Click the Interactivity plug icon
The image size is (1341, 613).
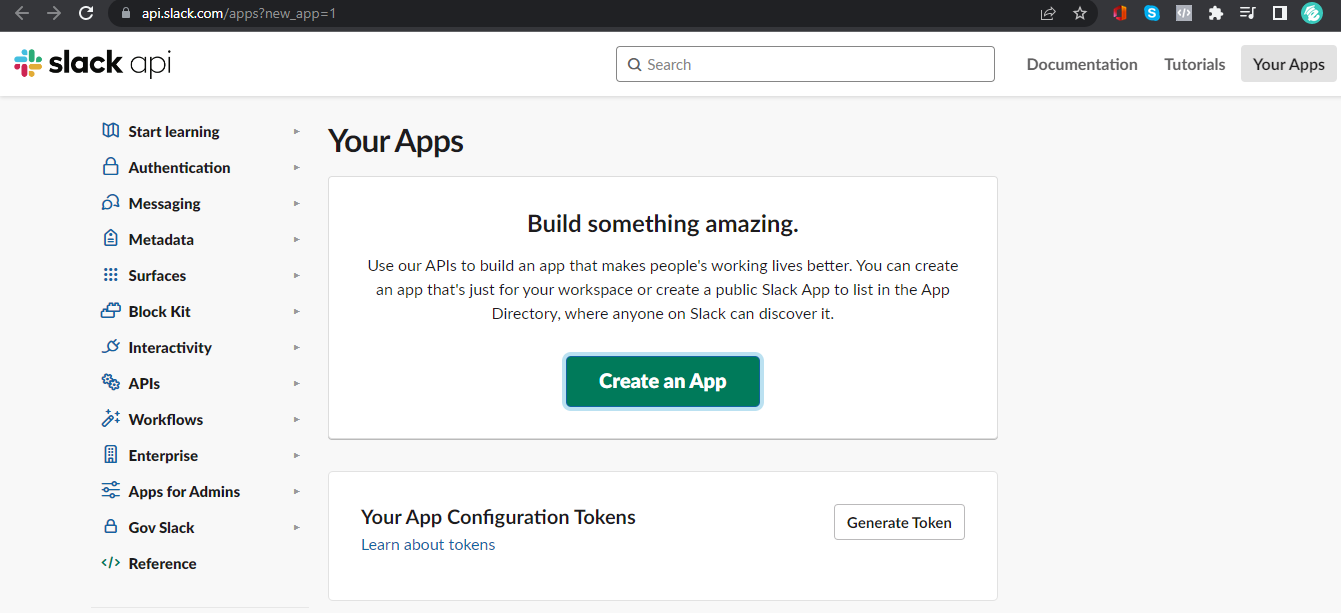[111, 347]
